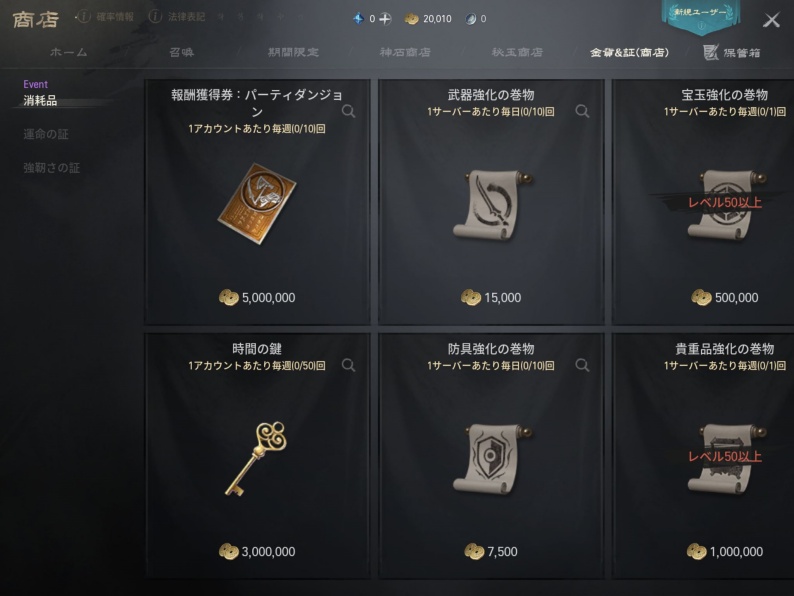The image size is (794, 596).
Task: Go to the ホーム tab
Action: 69,52
